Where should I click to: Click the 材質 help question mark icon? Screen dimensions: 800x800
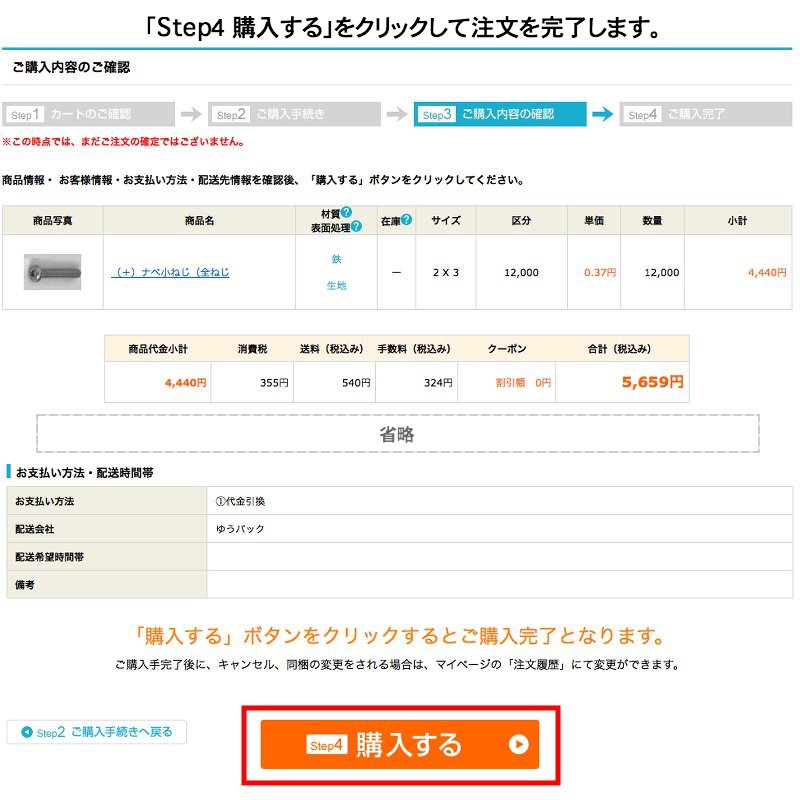tap(346, 212)
